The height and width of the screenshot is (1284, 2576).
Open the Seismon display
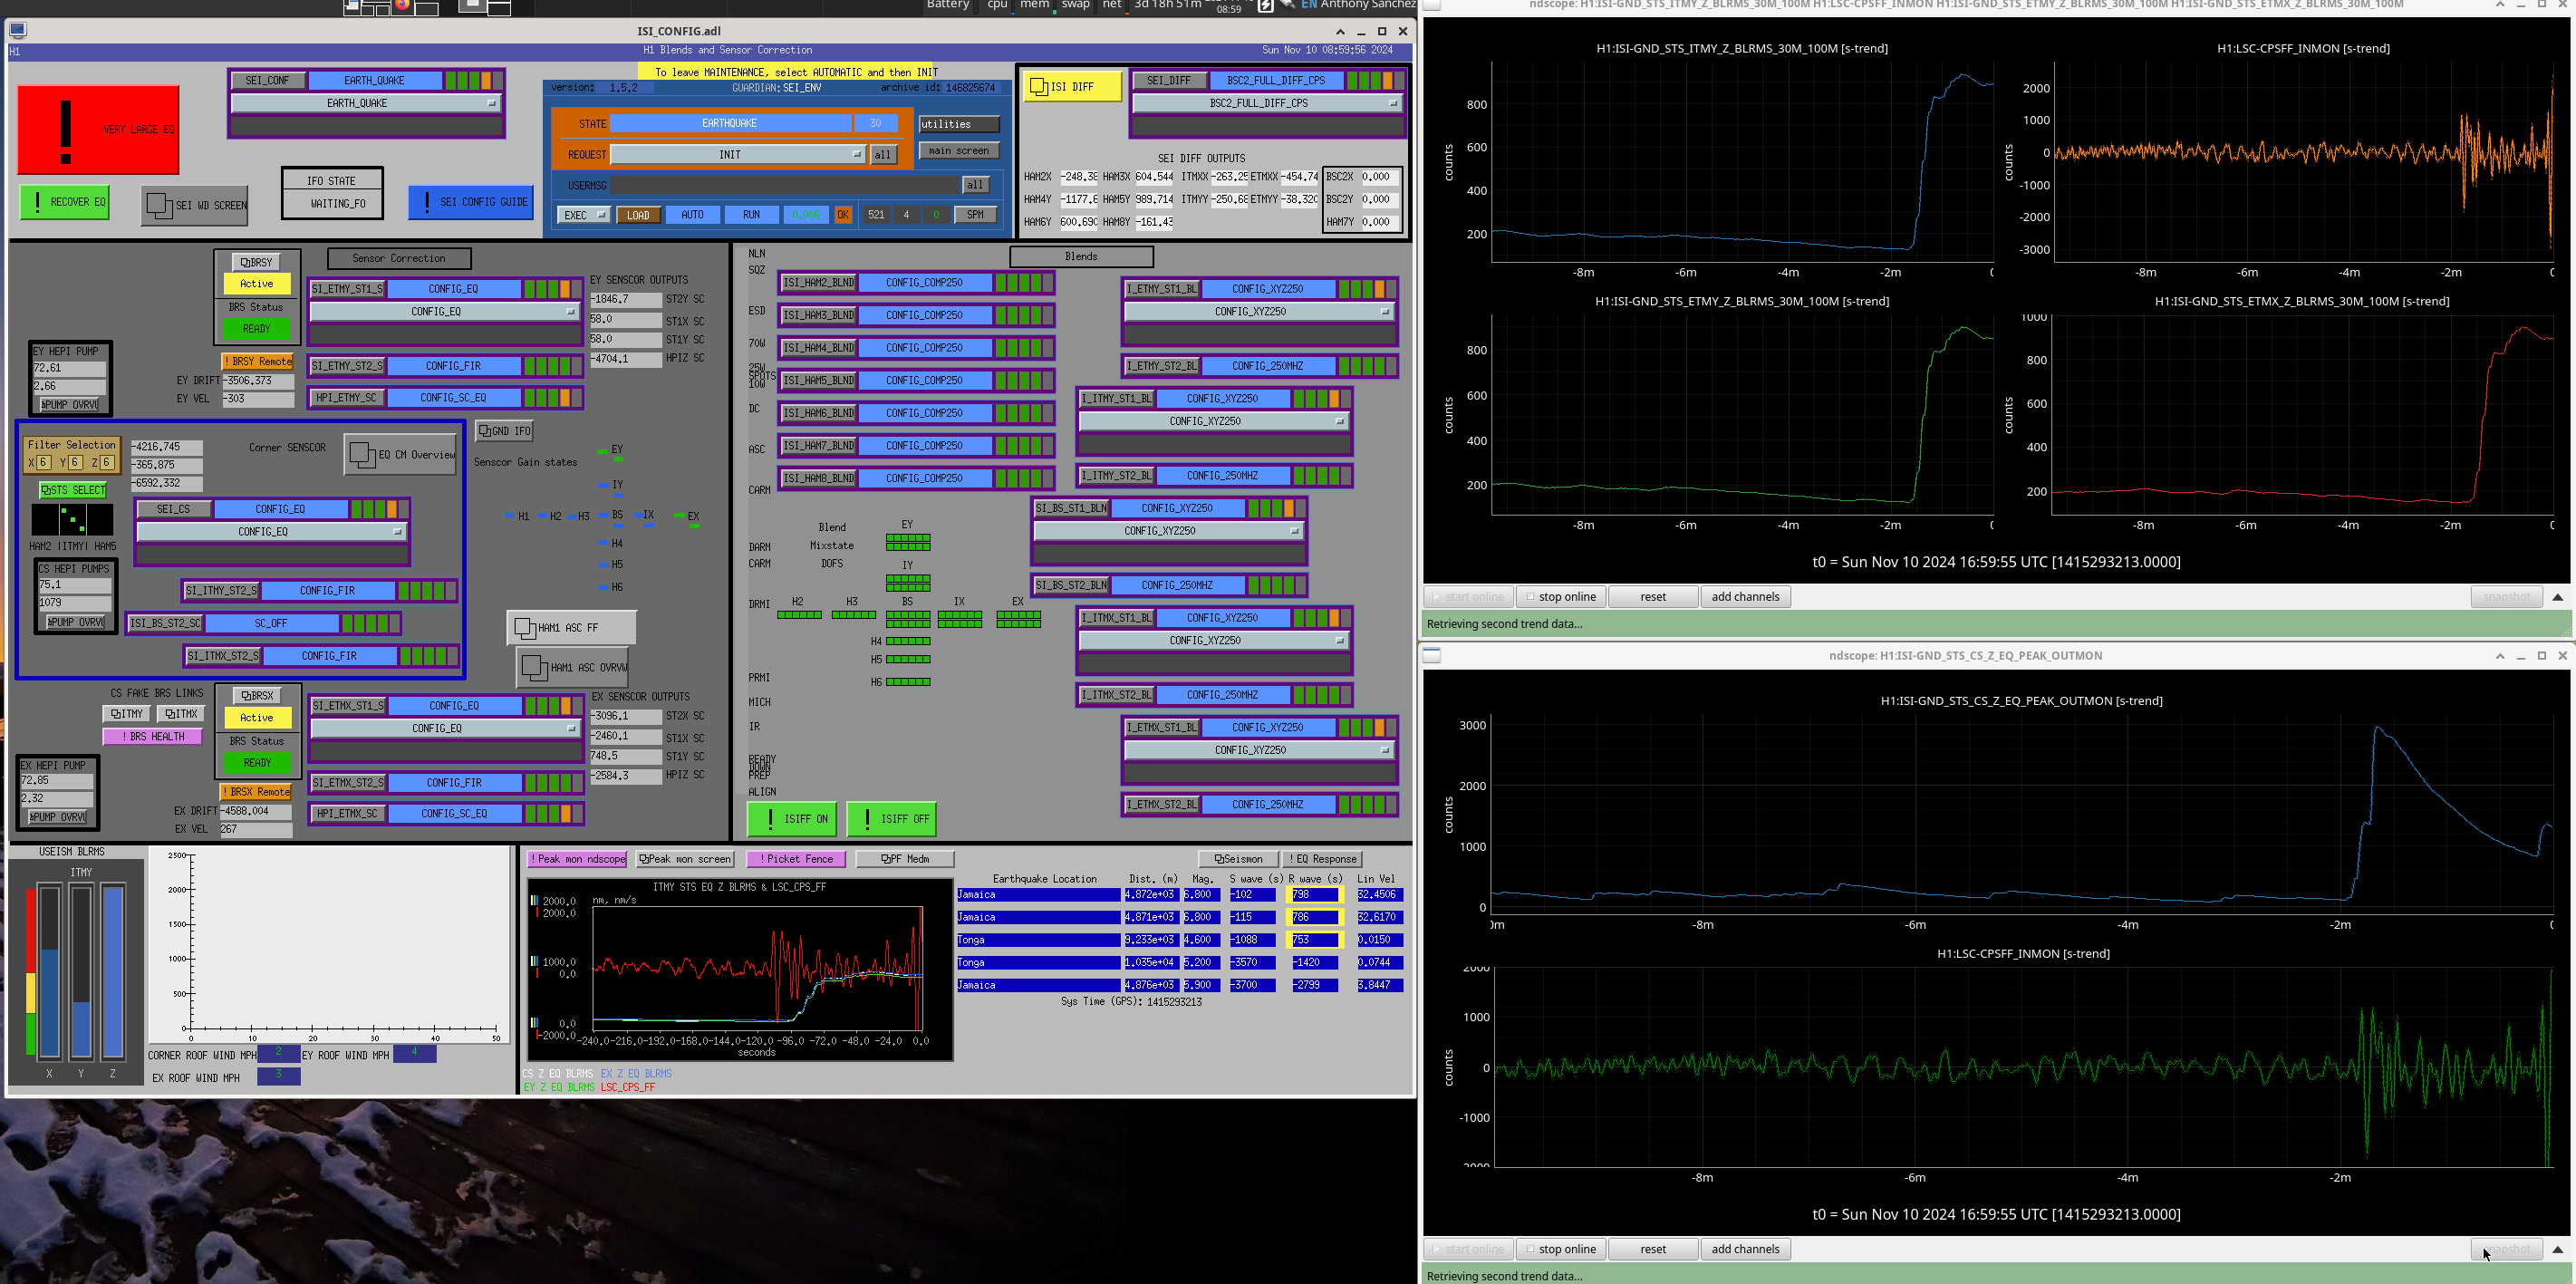tap(1238, 859)
